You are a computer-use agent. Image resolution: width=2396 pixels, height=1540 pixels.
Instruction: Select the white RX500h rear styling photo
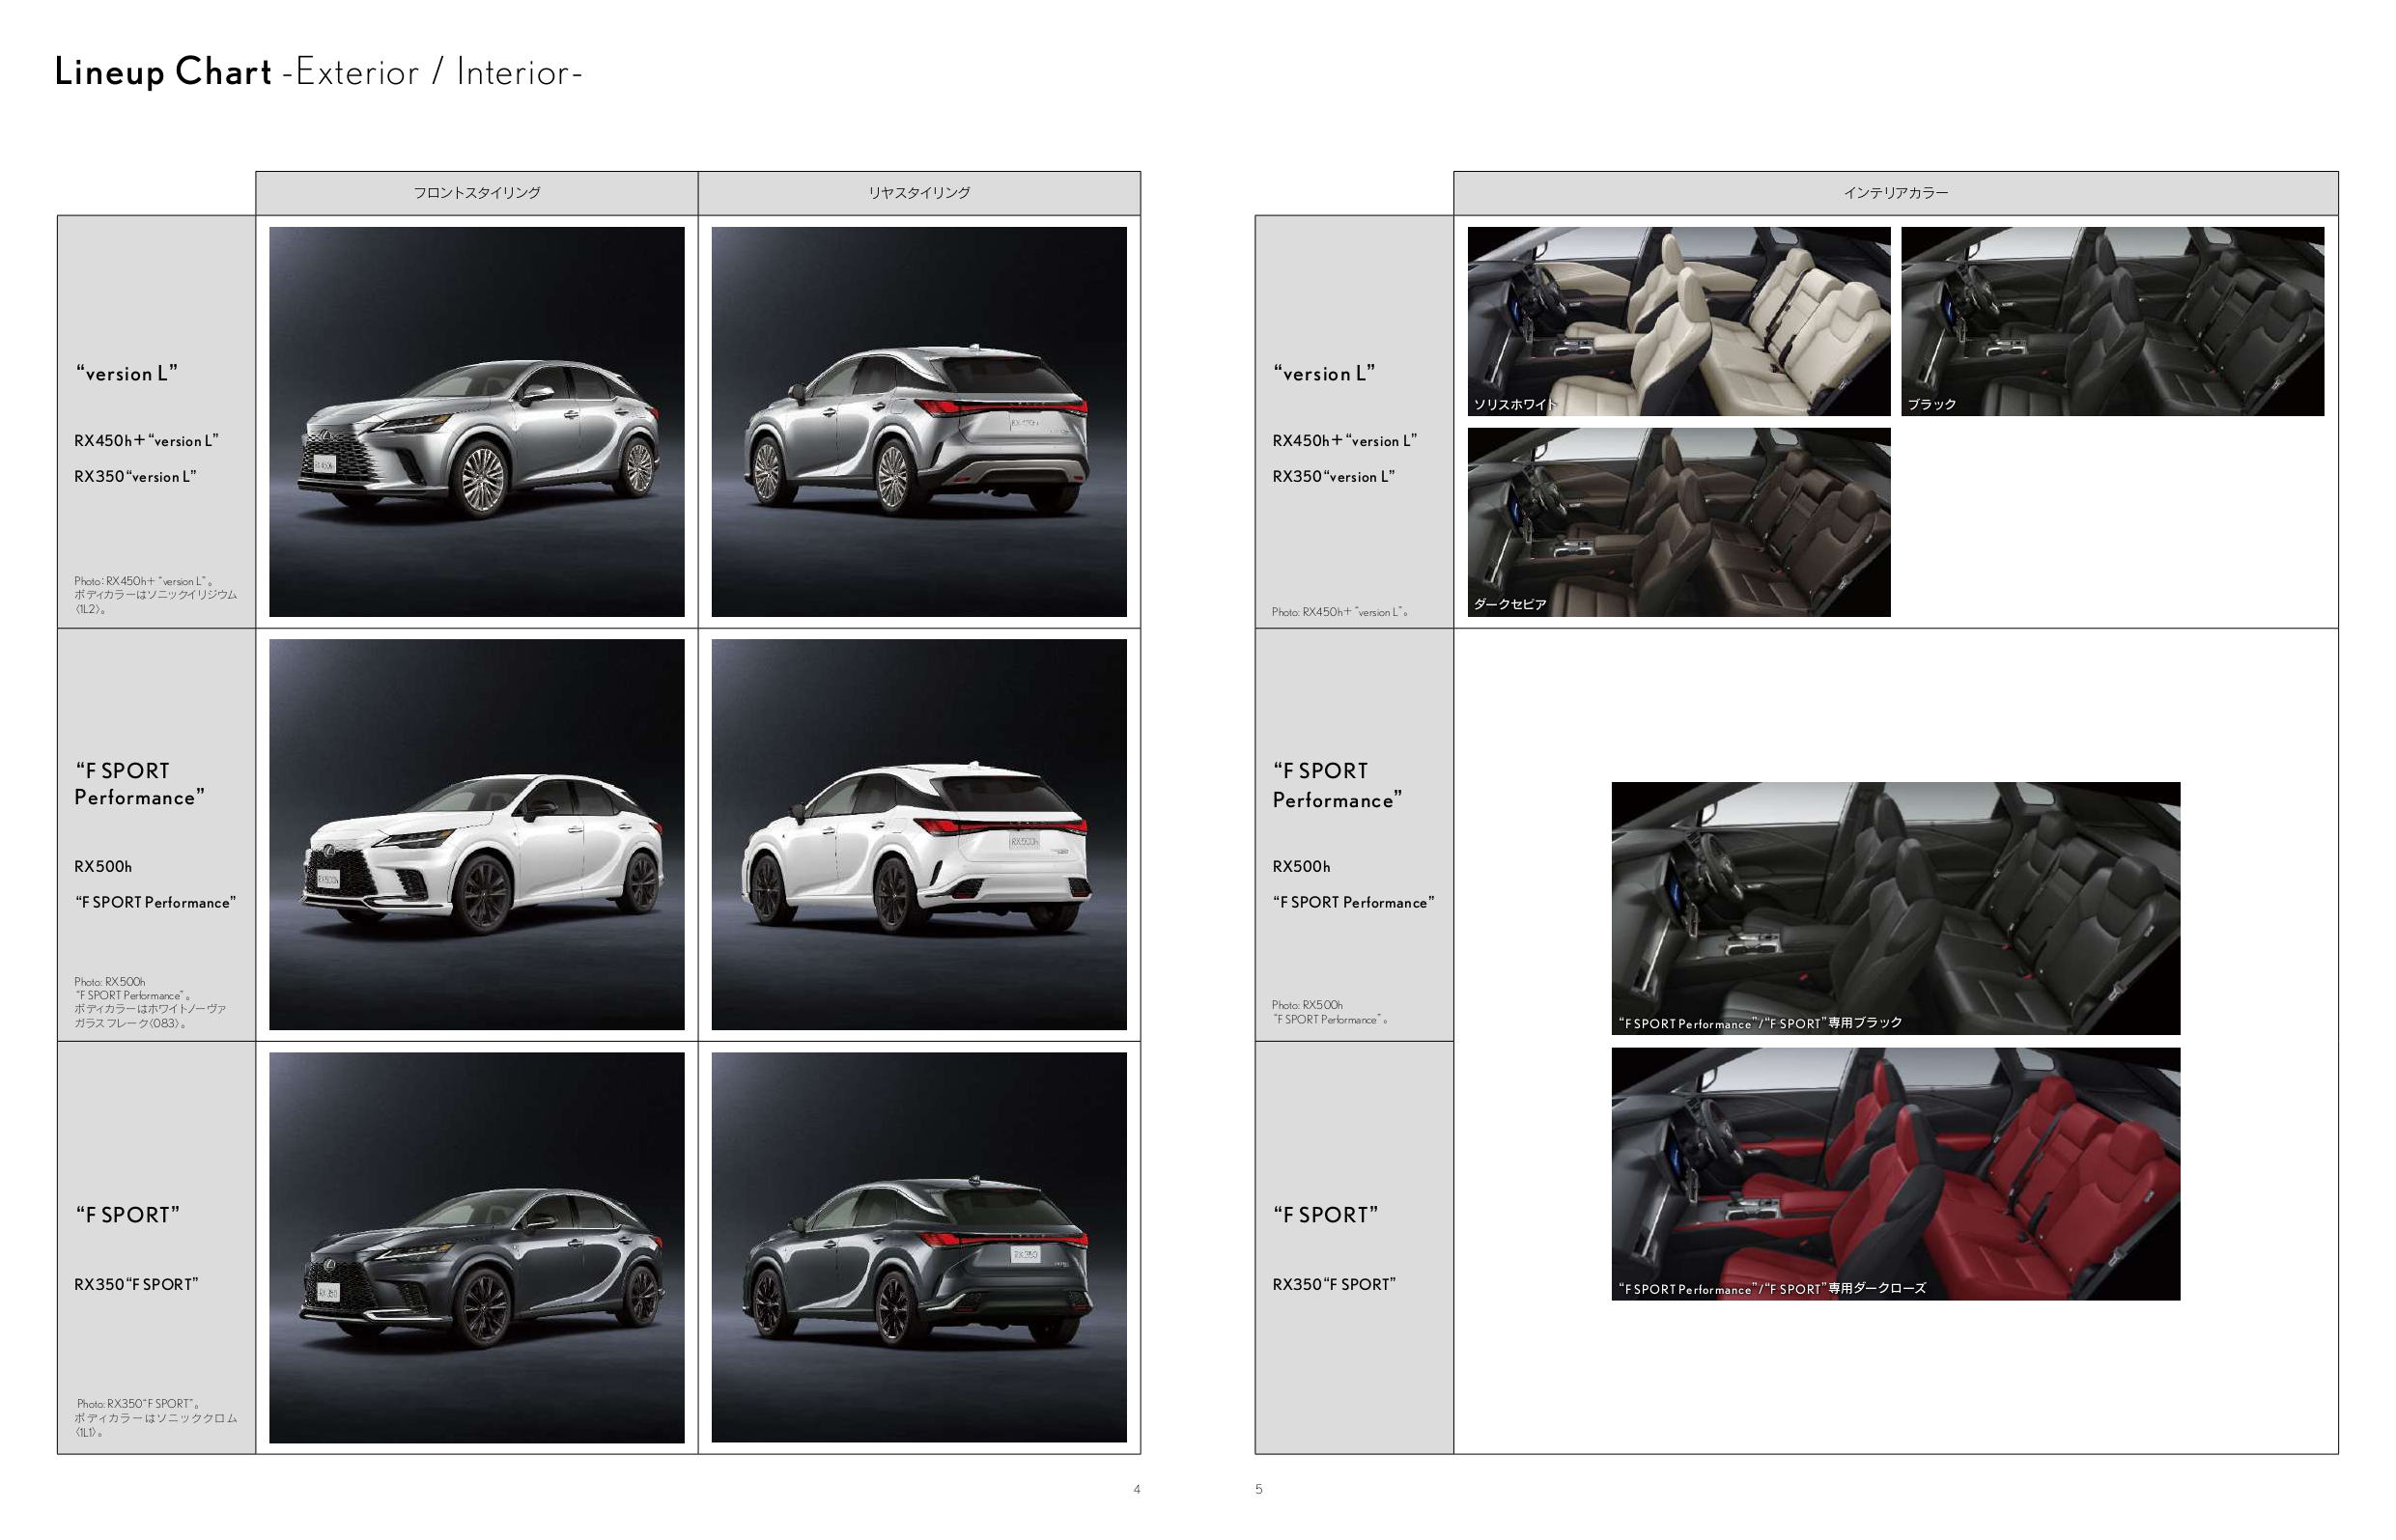[918, 834]
